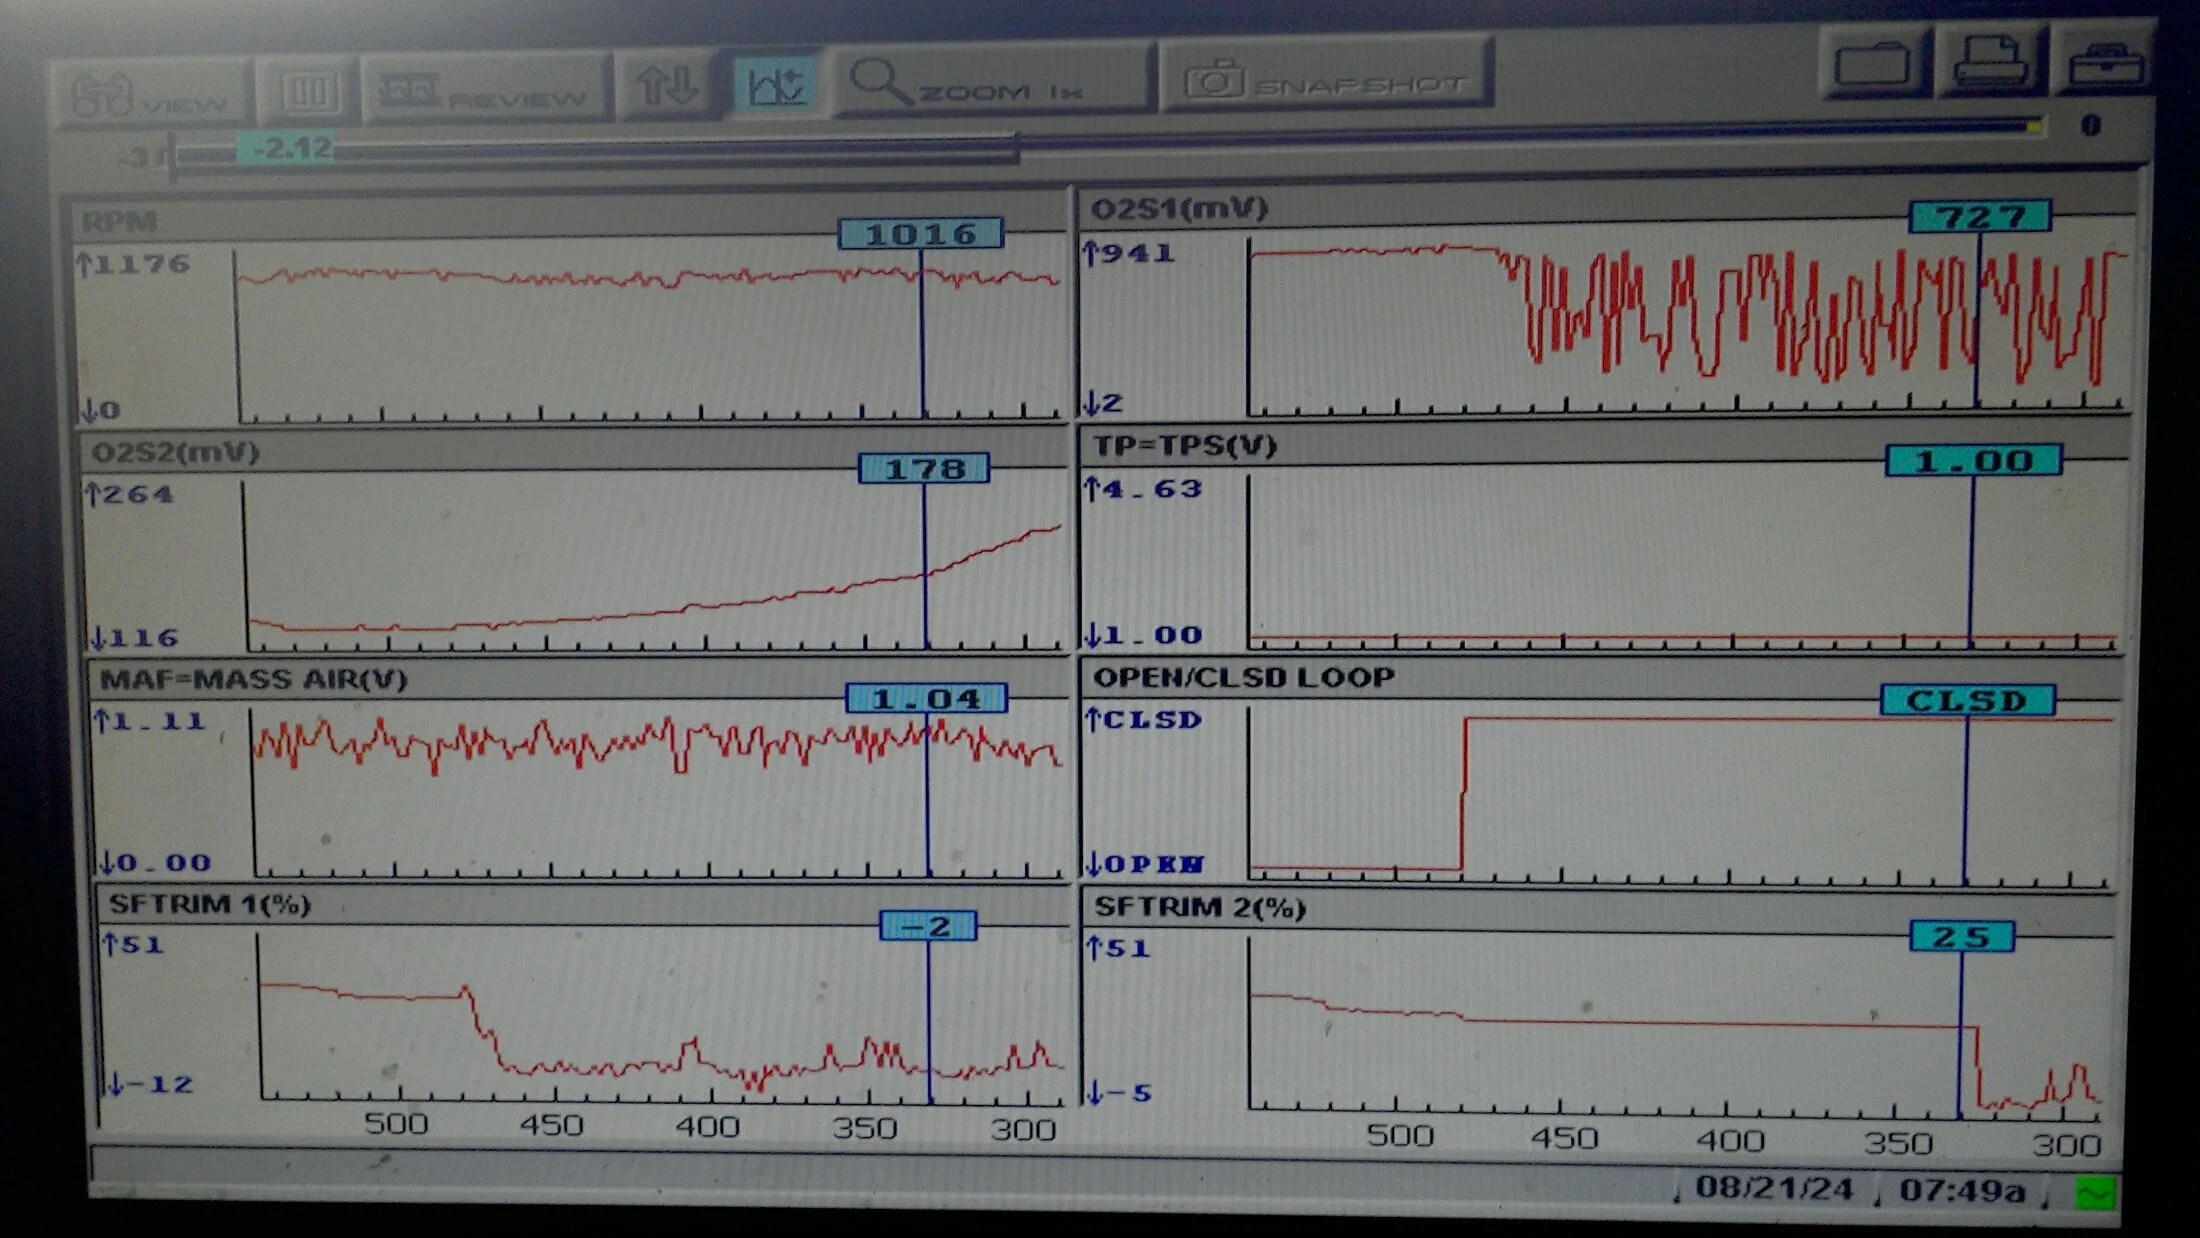Click the 25 cursor value on SFTRIM 2
Image resolution: width=2200 pixels, height=1238 pixels.
point(1961,937)
